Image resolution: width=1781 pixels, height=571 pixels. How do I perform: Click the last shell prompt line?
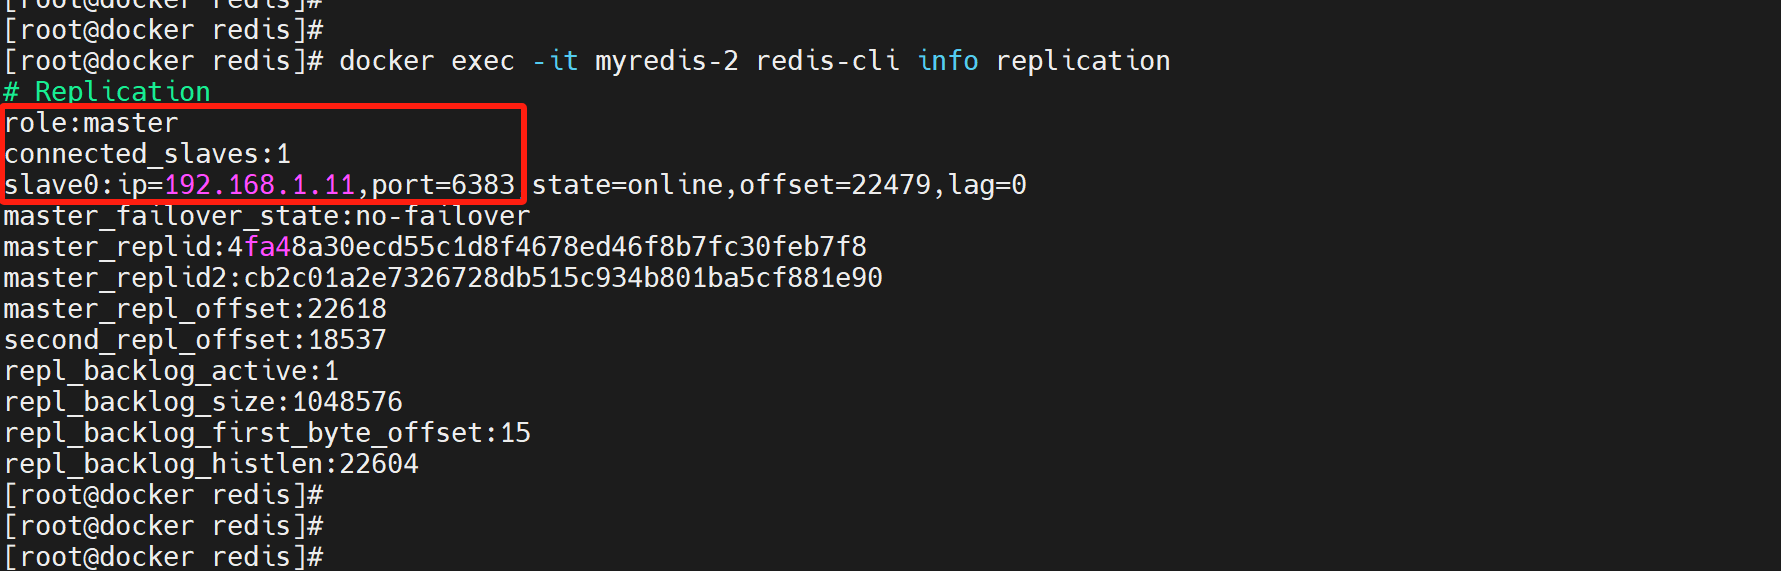(x=163, y=557)
